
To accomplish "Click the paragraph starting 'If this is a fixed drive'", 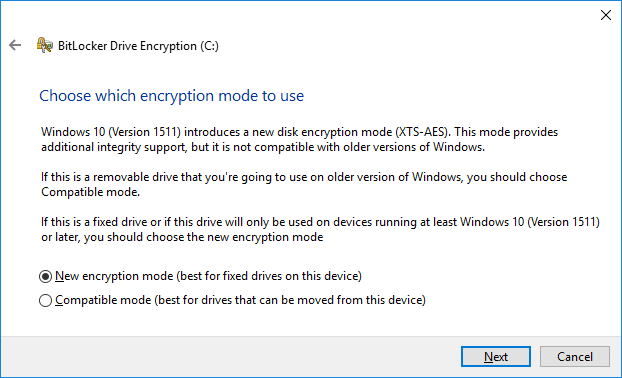I will pyautogui.click(x=320, y=229).
